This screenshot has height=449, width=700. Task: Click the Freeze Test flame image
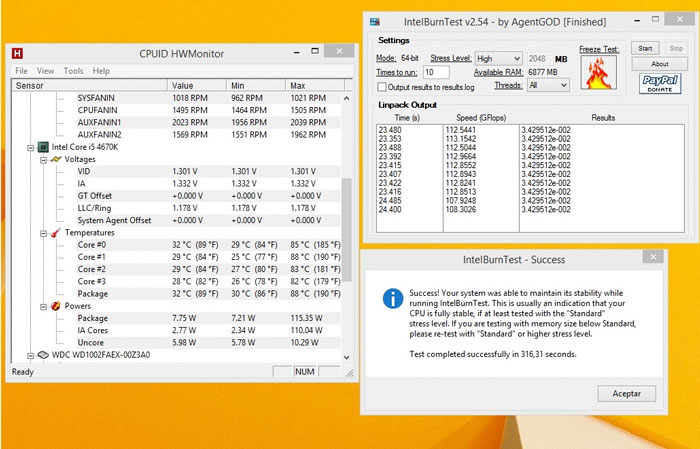[x=599, y=72]
